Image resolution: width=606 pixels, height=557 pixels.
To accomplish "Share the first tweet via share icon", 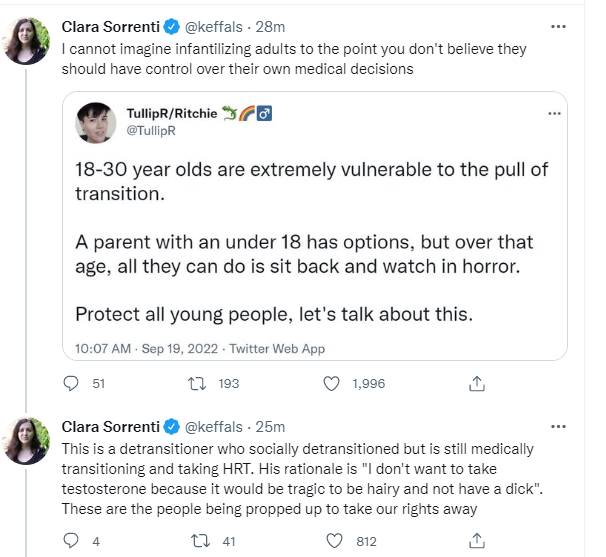I will (x=477, y=383).
